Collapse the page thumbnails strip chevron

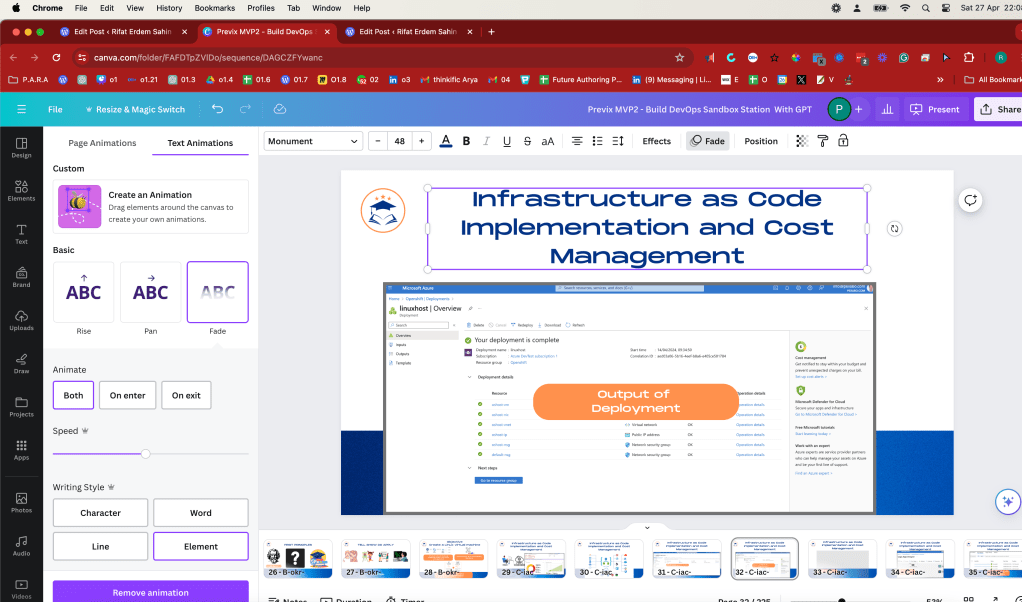point(647,528)
